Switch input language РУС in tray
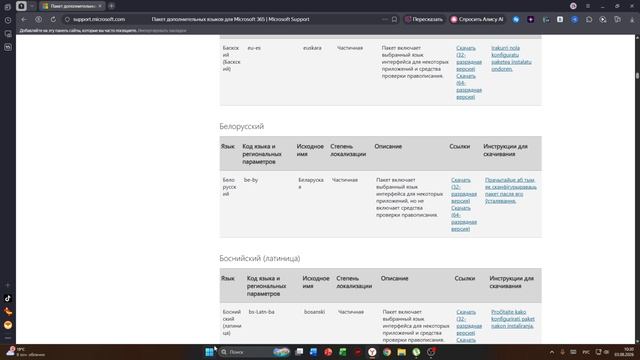640x360 pixels. click(586, 352)
